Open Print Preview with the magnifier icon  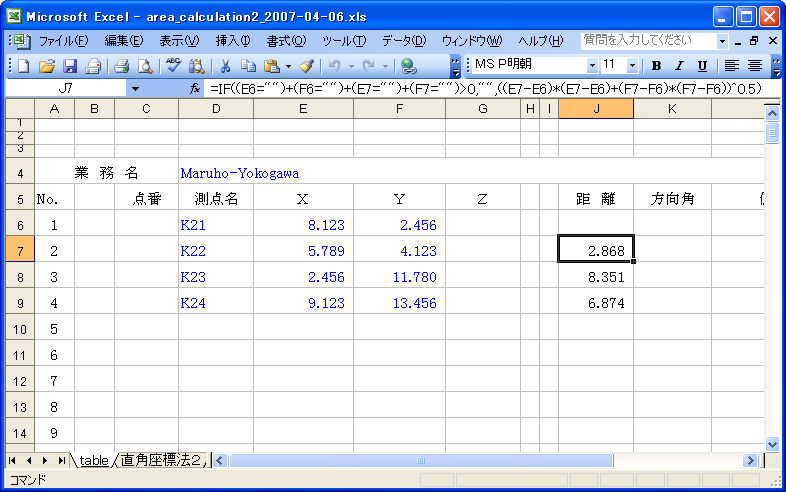(x=145, y=66)
